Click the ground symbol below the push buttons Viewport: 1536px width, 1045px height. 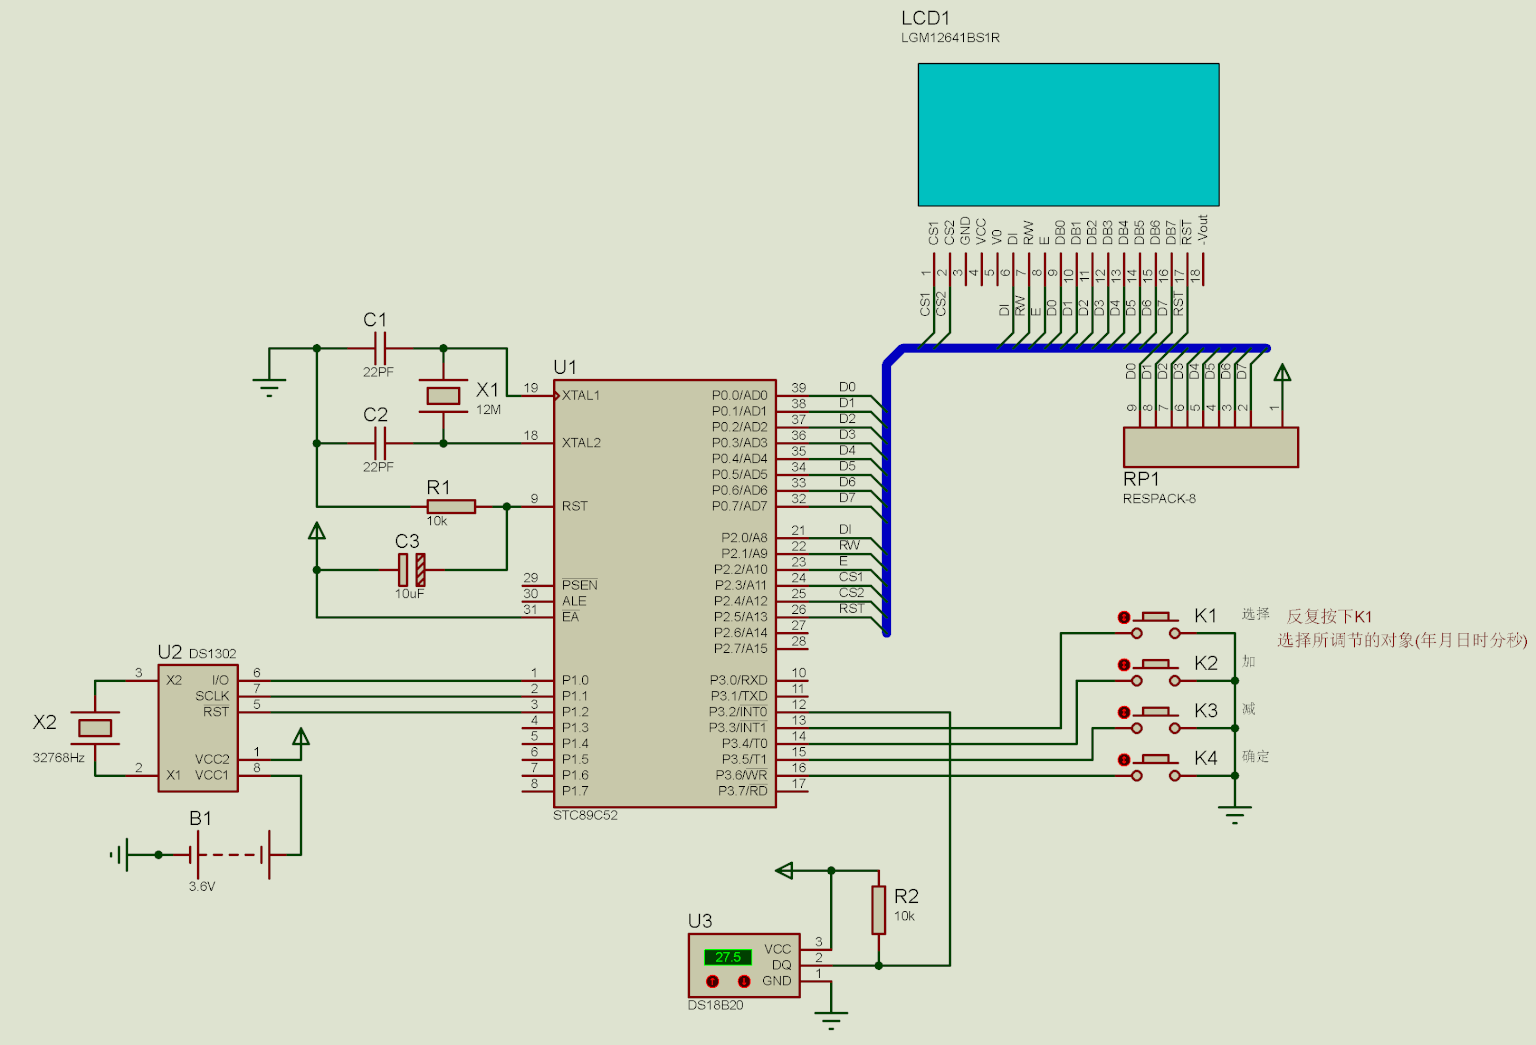(1235, 814)
